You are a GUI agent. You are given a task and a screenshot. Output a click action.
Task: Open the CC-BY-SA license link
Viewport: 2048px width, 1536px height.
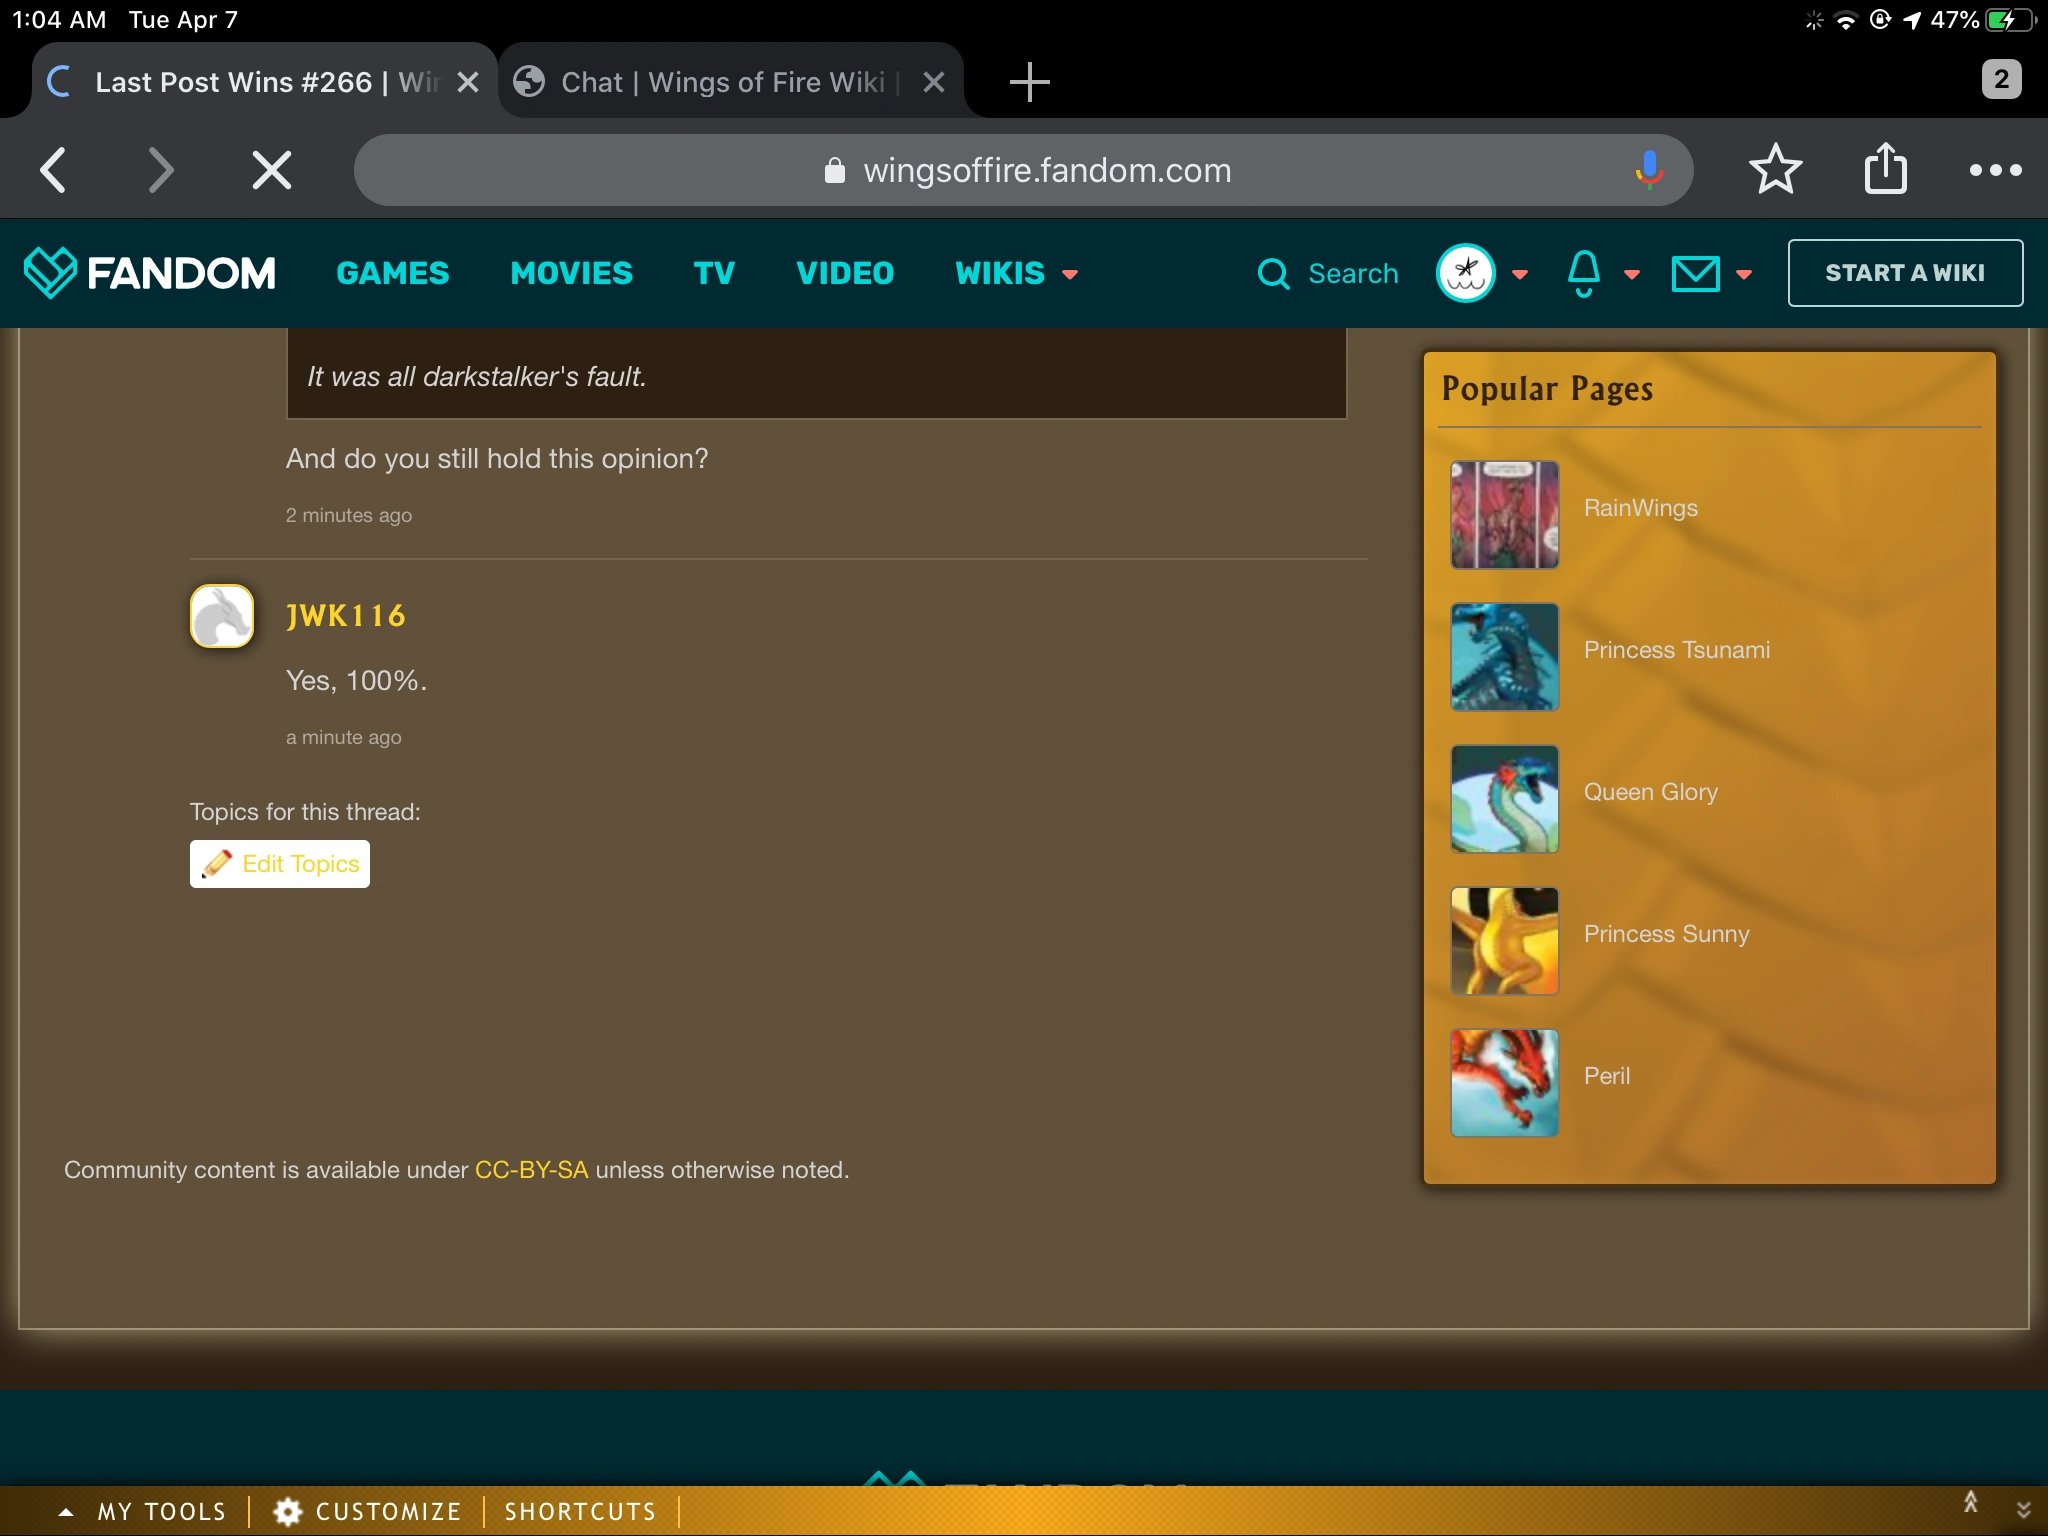pos(531,1170)
